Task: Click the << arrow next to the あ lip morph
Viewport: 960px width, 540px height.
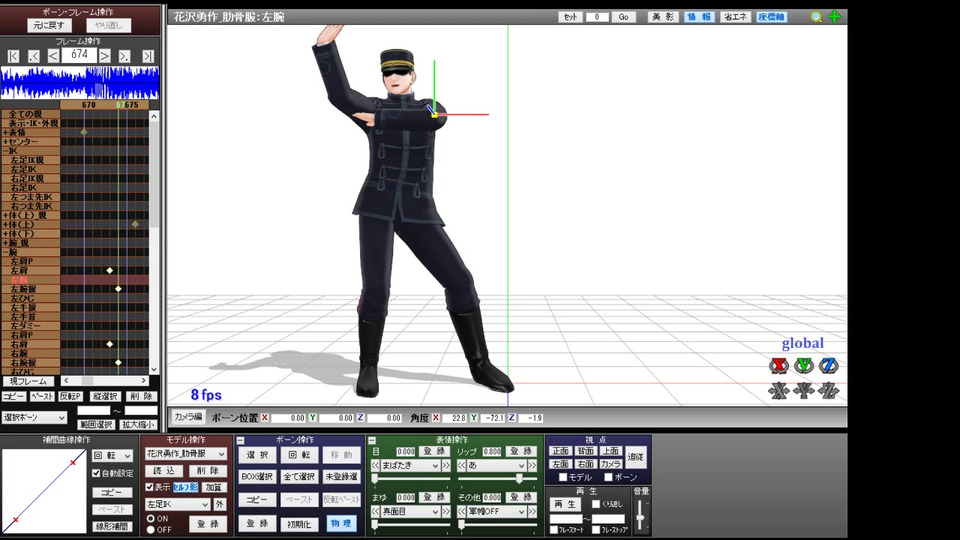Action: (x=462, y=466)
